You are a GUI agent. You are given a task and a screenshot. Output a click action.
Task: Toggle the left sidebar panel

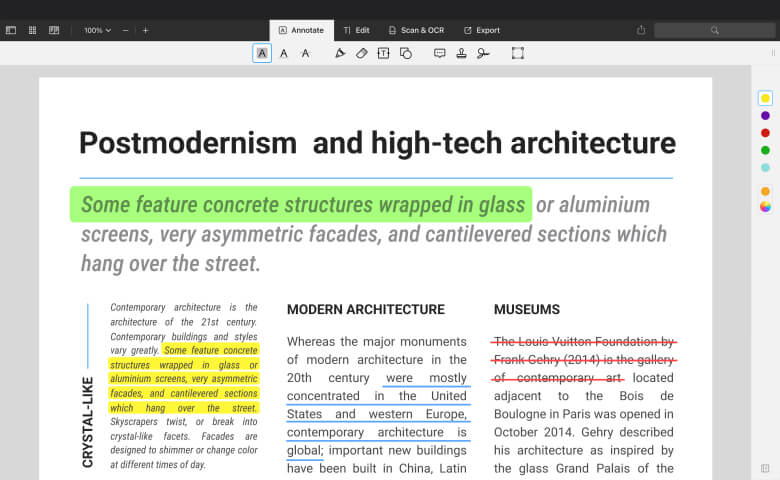(11, 30)
